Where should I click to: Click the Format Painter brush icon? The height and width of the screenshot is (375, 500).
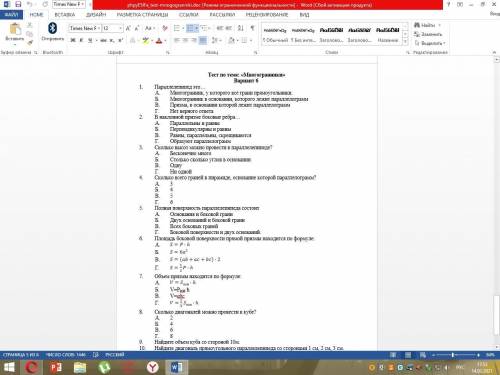coord(30,42)
